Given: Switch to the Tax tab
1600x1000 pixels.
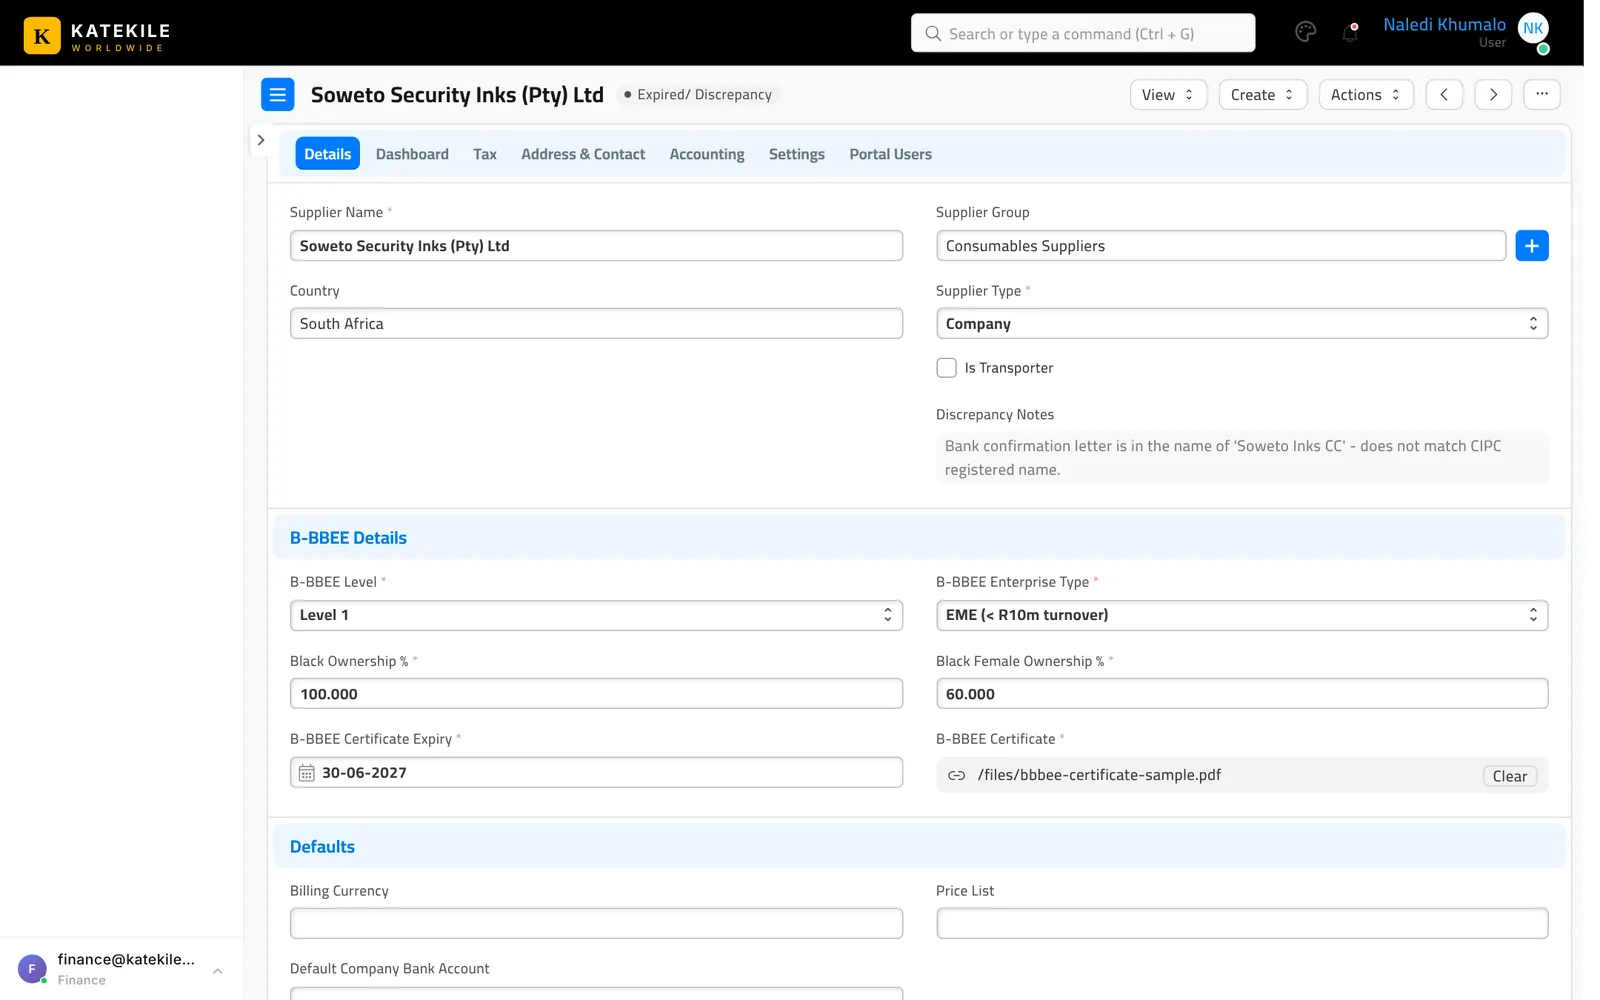Looking at the screenshot, I should click(485, 154).
